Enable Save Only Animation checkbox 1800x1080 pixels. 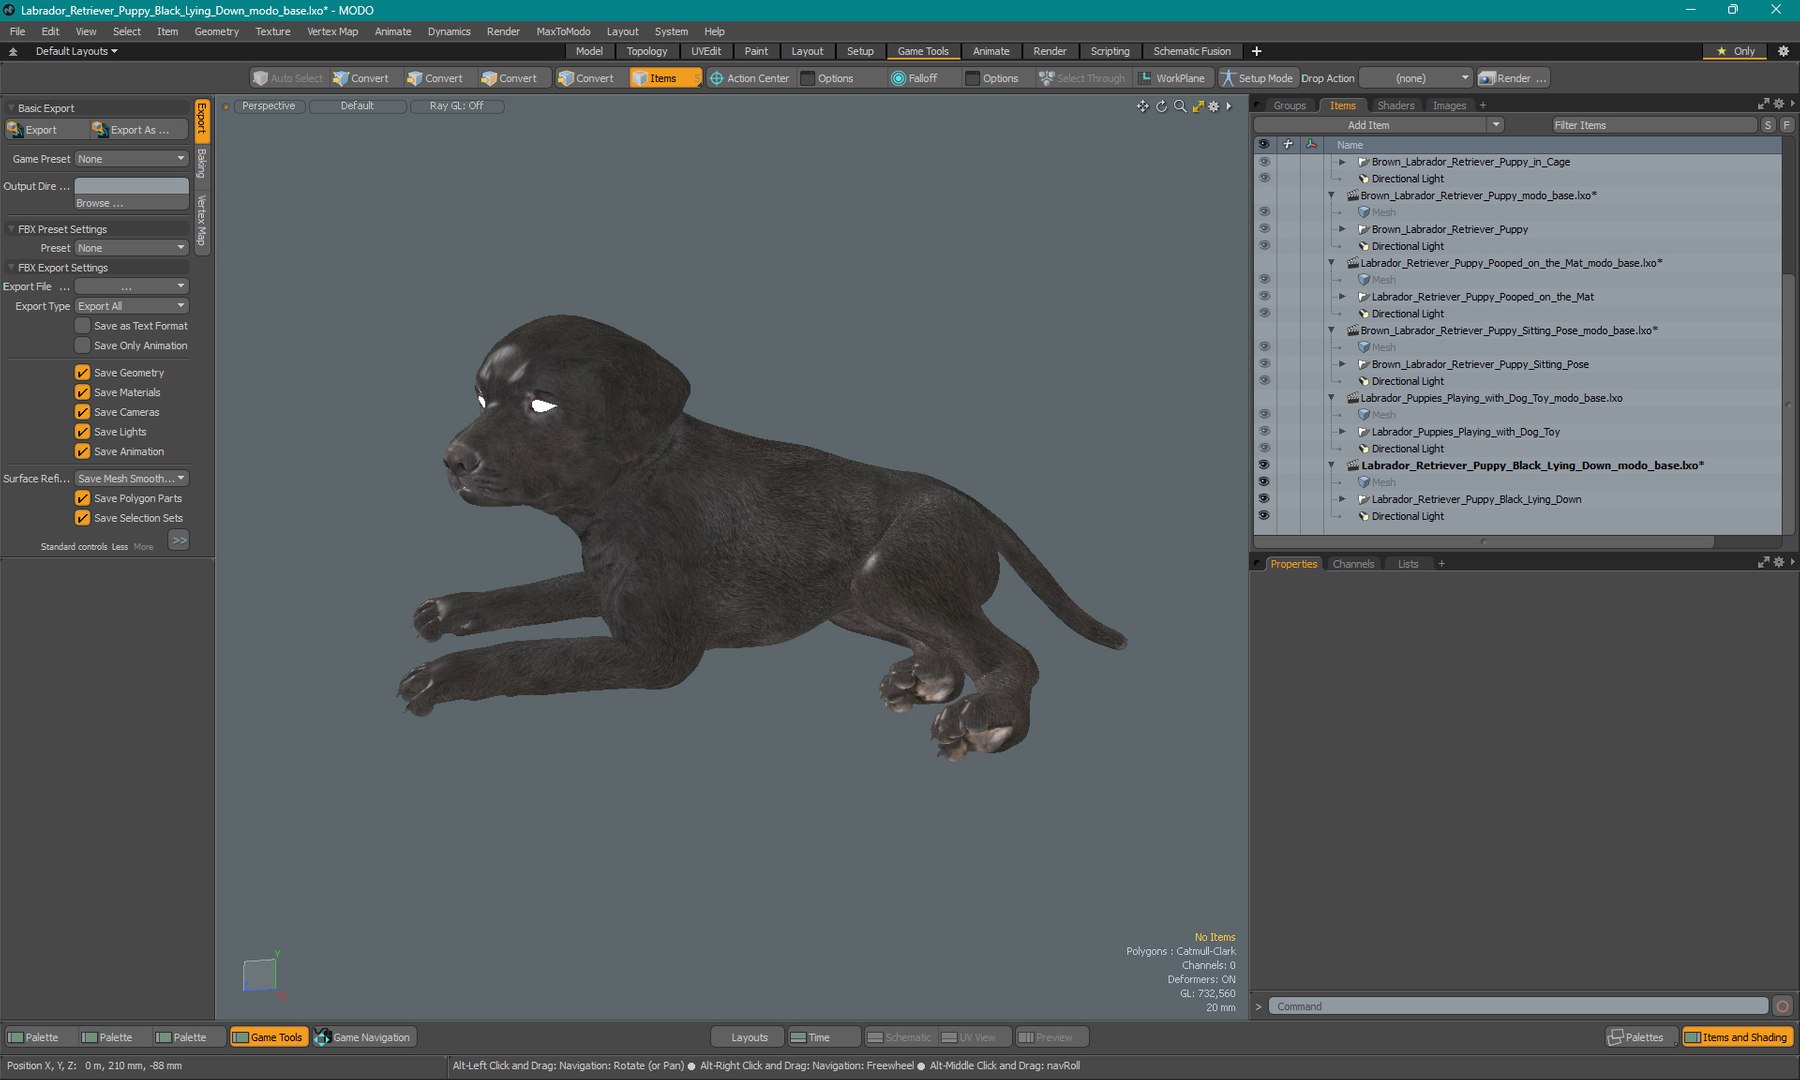point(82,346)
